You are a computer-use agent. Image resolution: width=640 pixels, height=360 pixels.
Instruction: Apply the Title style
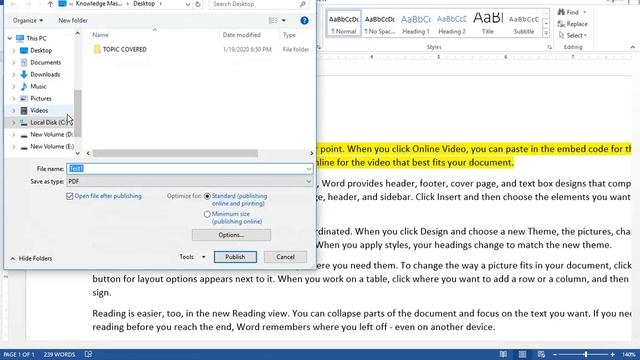coord(488,24)
